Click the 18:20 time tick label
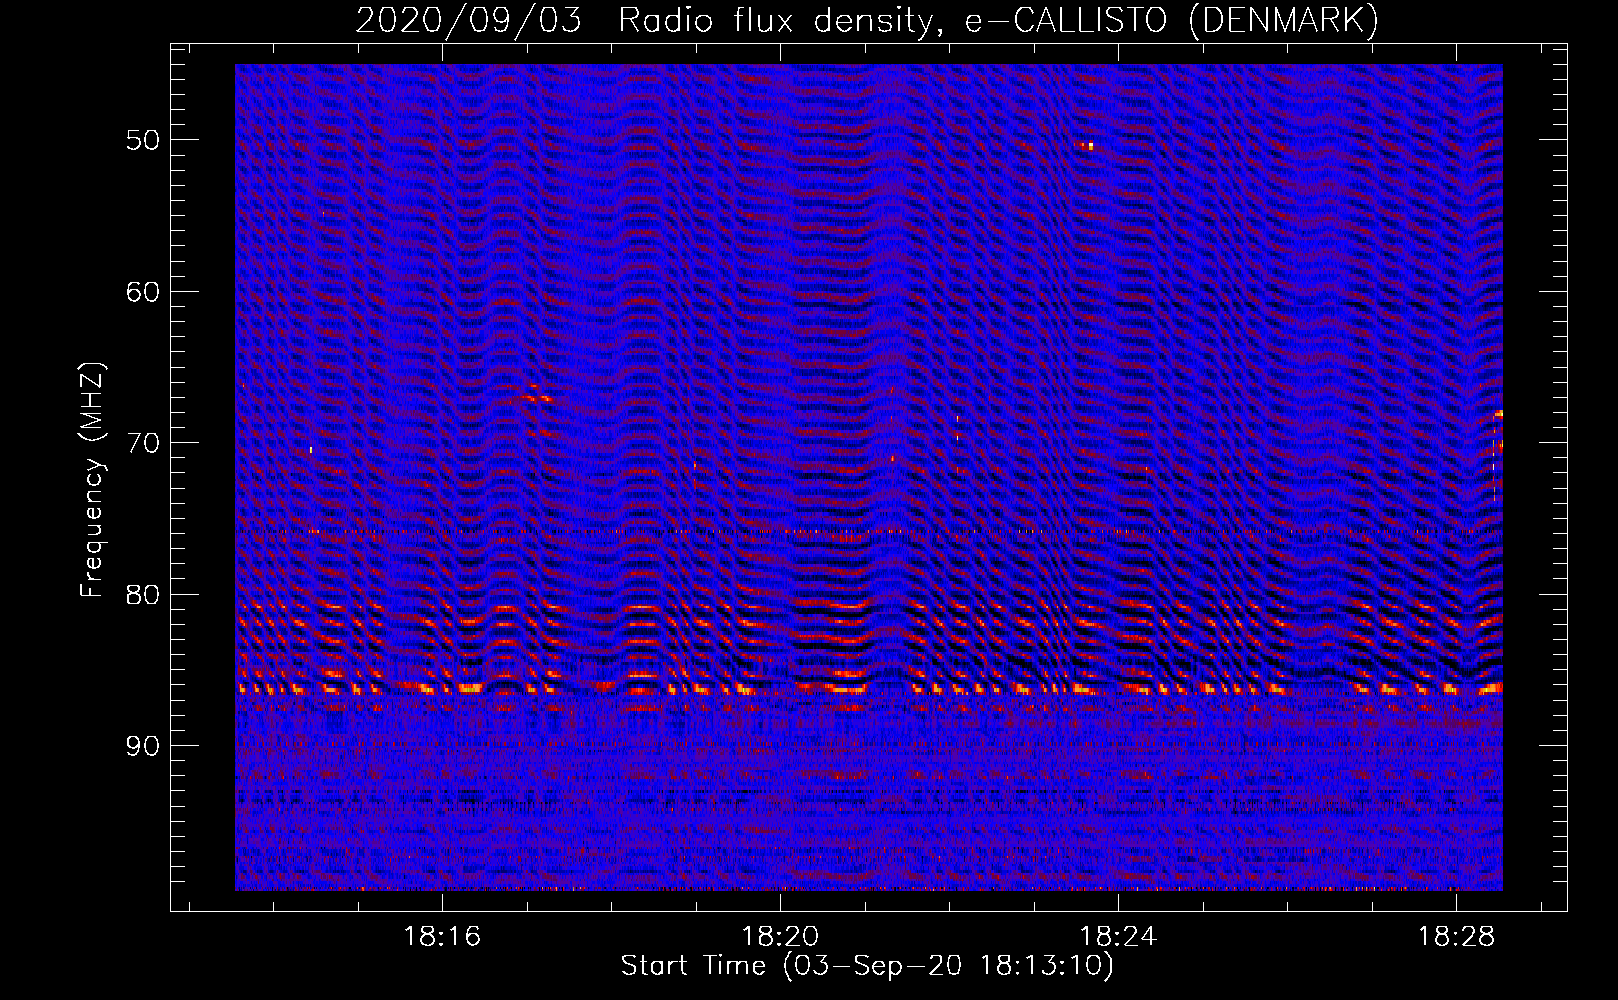The image size is (1618, 1000). [780, 936]
